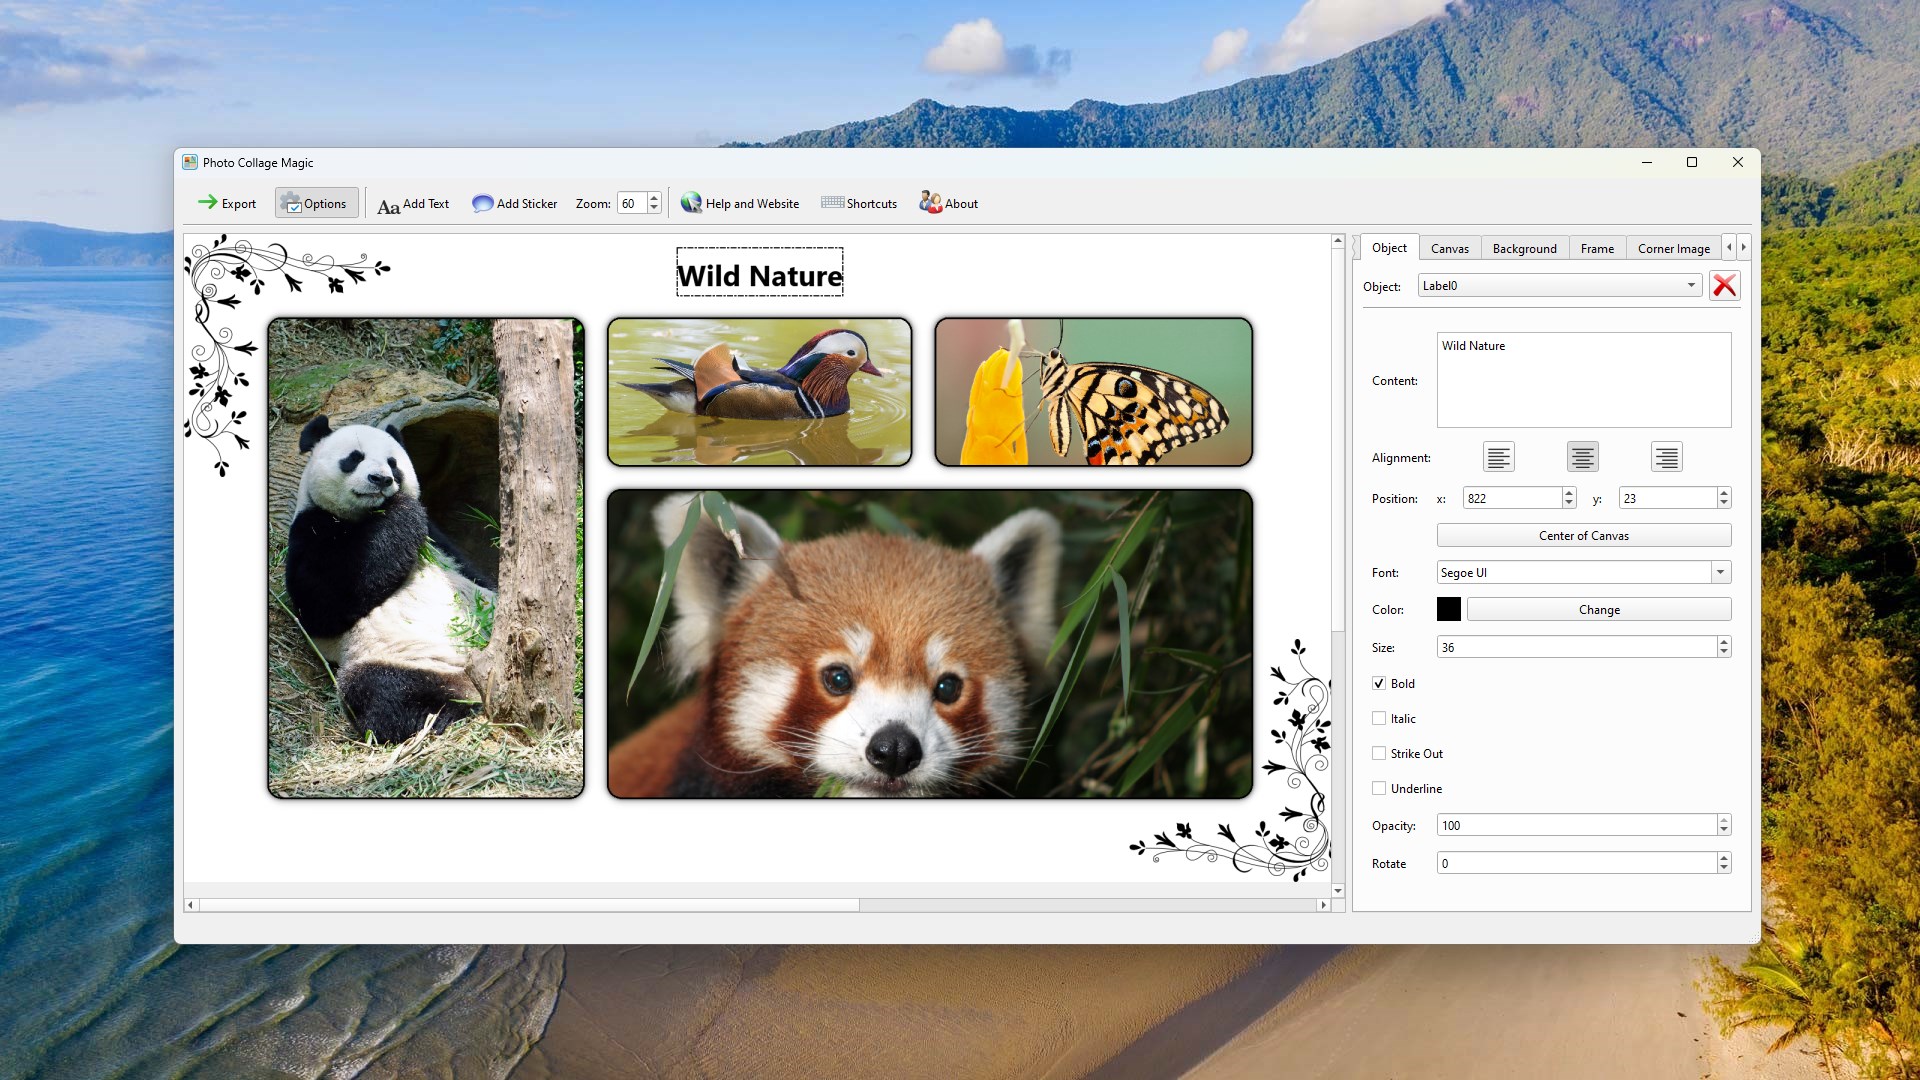Choose the Add Sticker tool
Viewport: 1920px width, 1080px height.
[x=514, y=204]
